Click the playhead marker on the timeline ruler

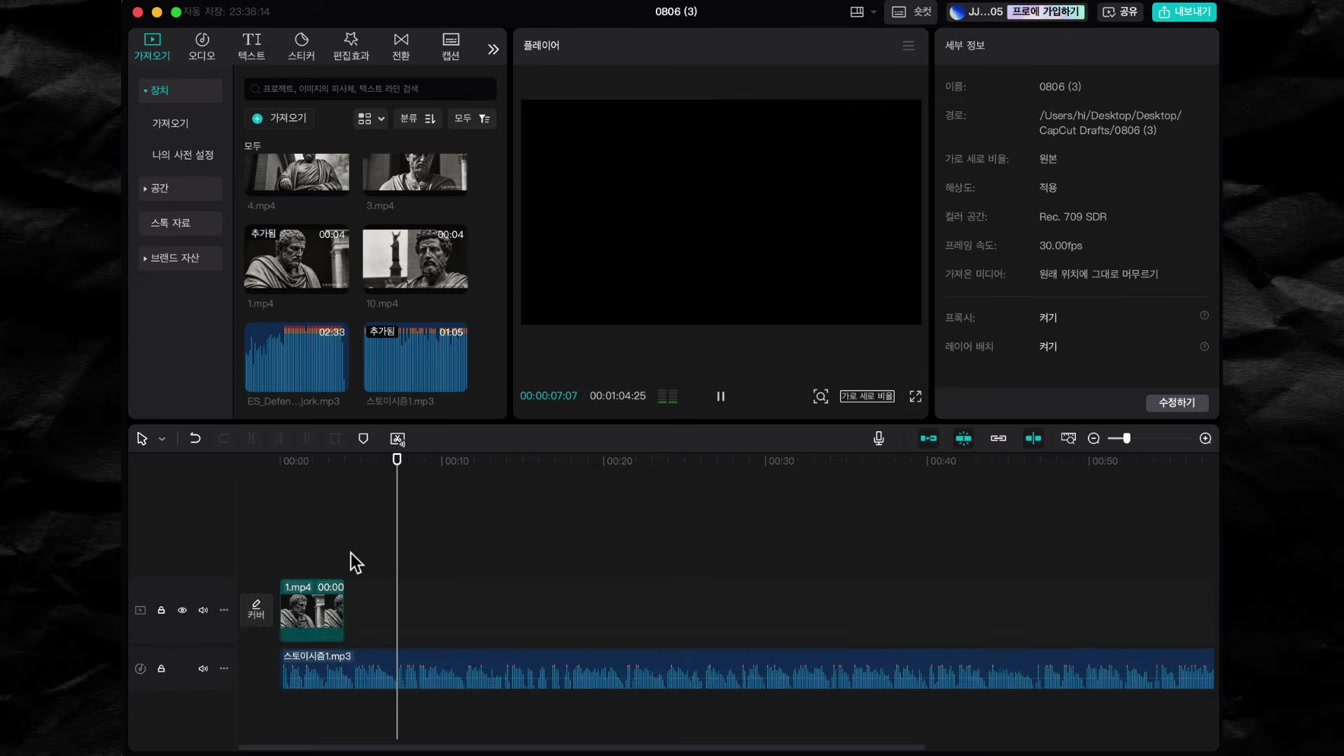[397, 459]
